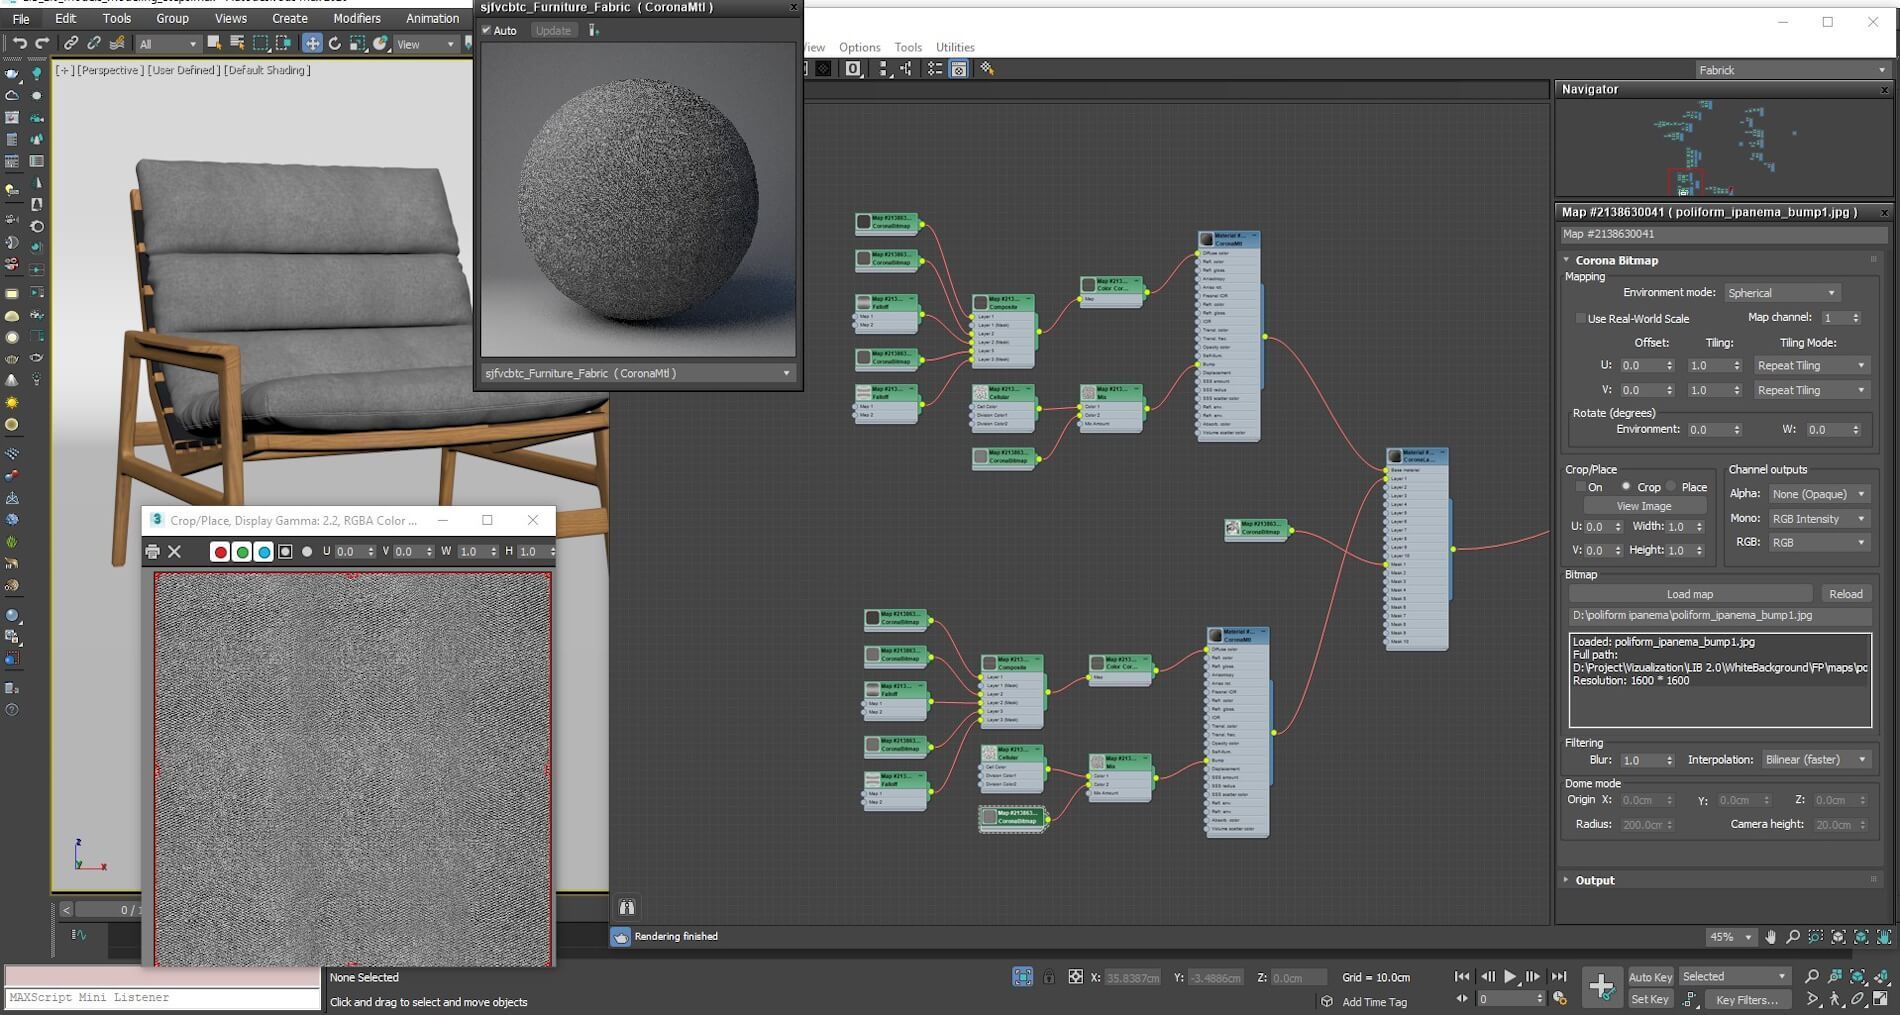The height and width of the screenshot is (1015, 1900).
Task: Toggle the red channel display swatch
Action: point(220,552)
